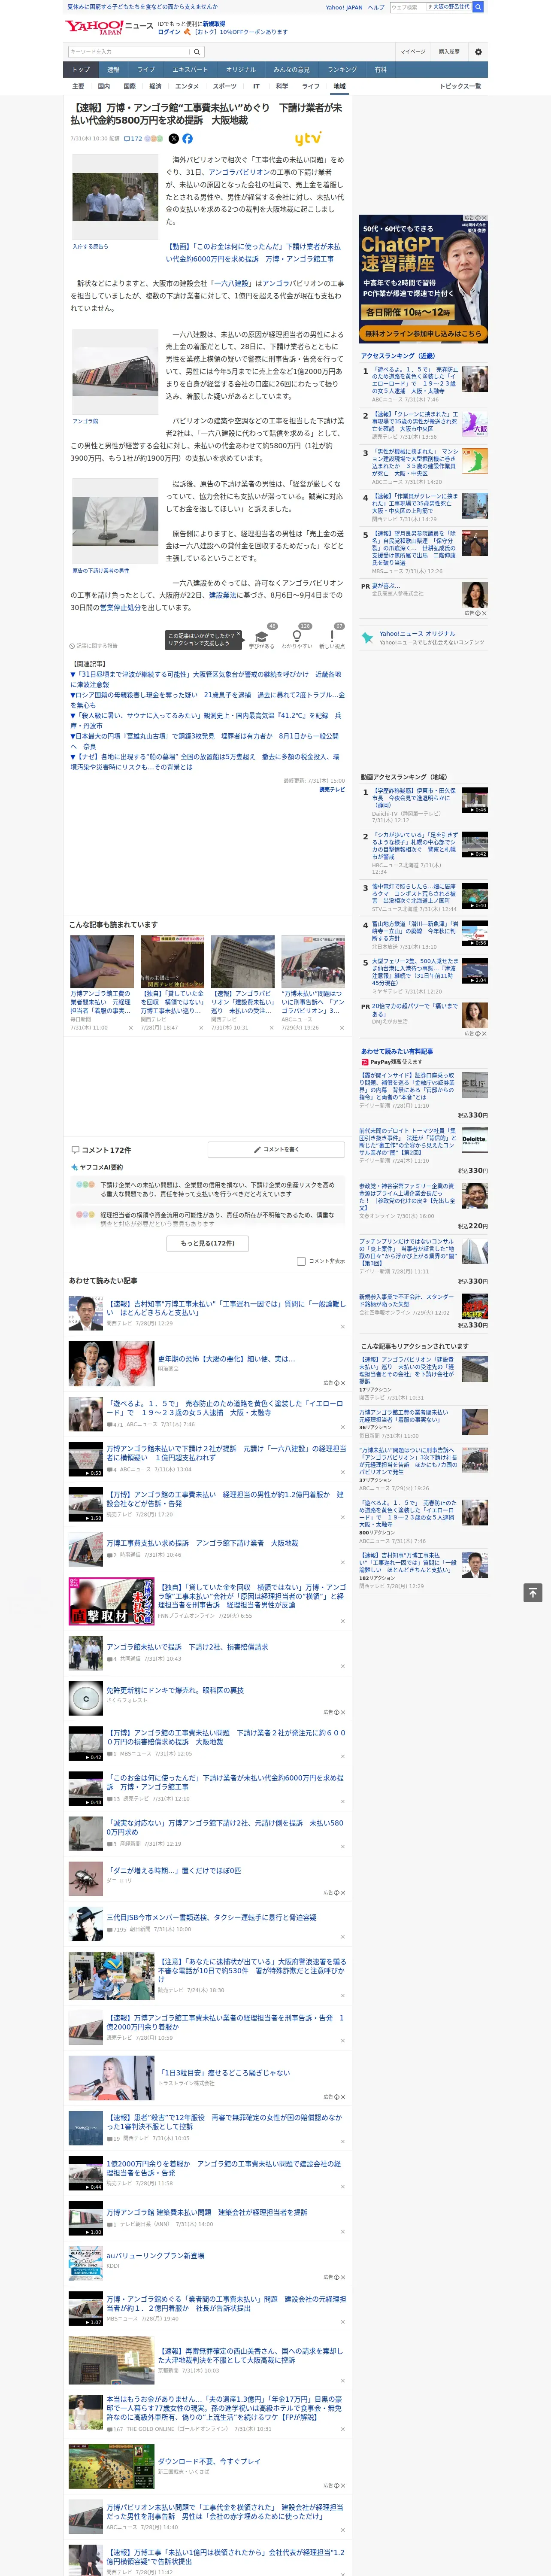Open トピックス一覧 link
551x2576 pixels.
[460, 86]
